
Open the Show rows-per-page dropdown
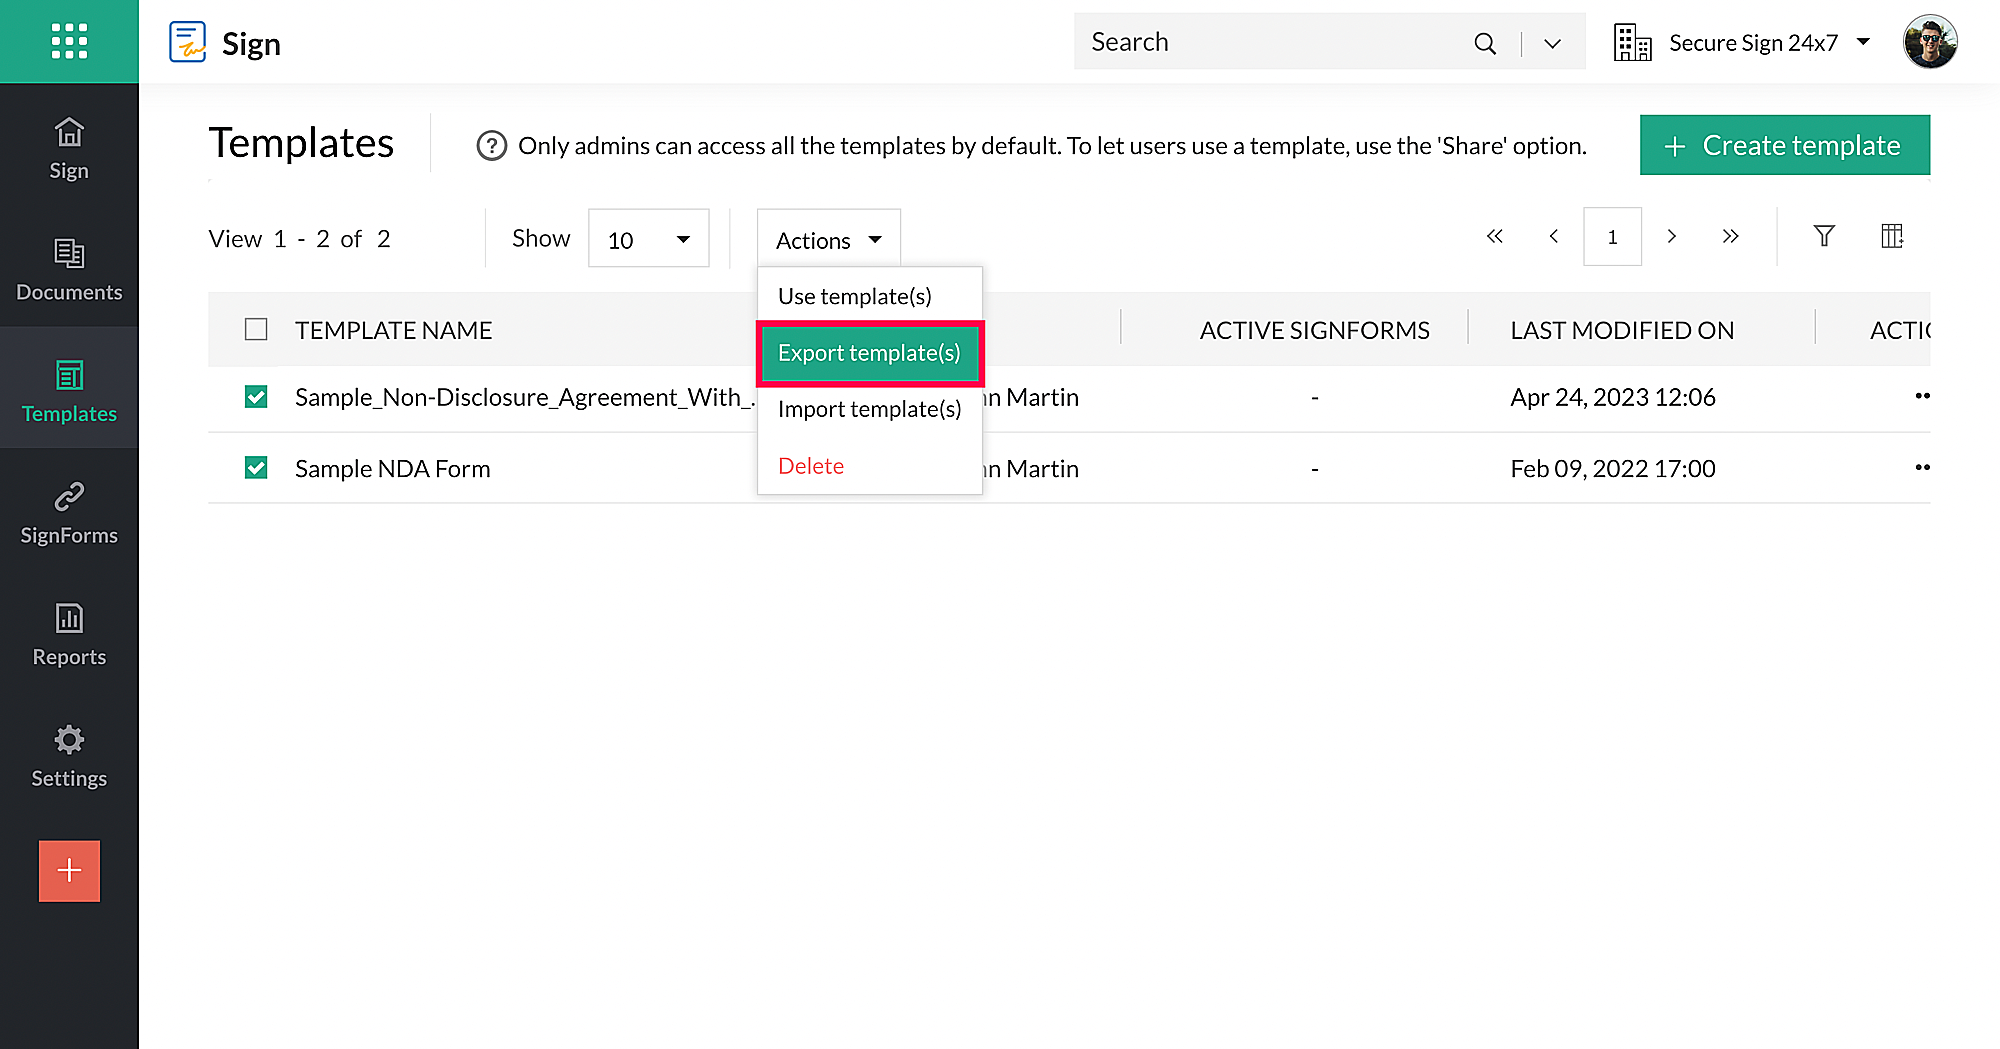(x=648, y=239)
